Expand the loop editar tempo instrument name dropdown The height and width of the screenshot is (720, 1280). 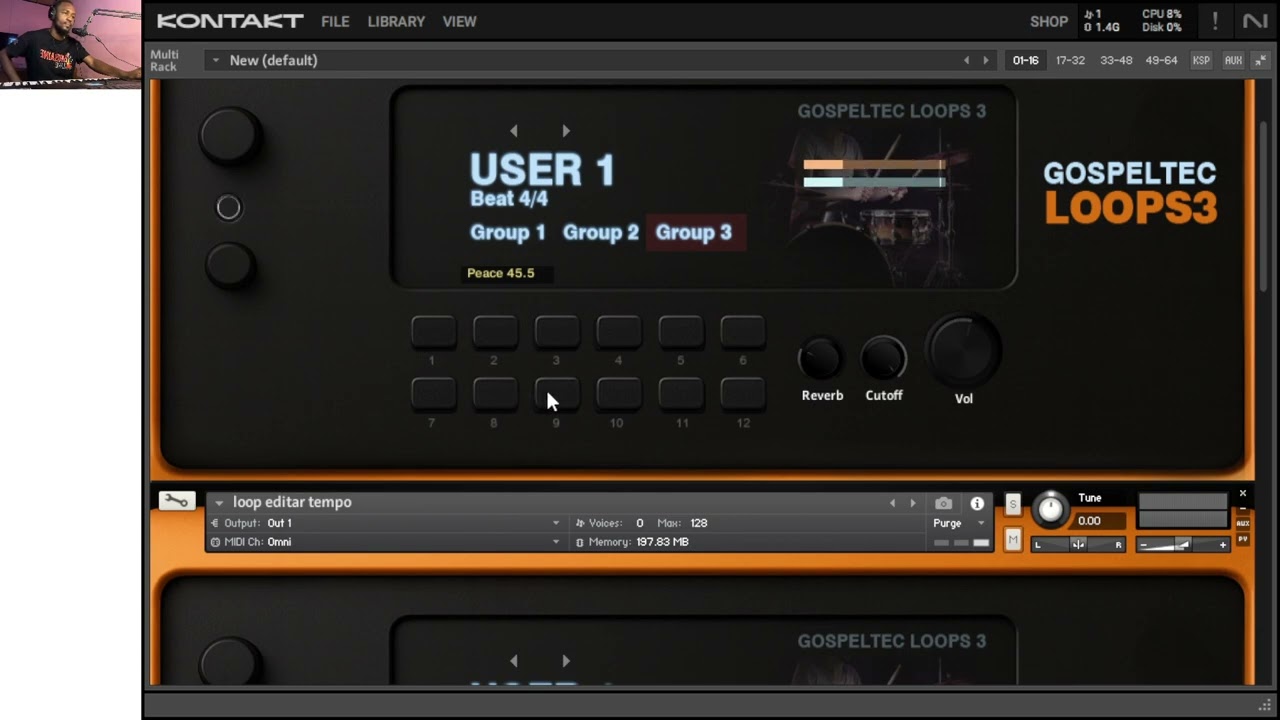click(x=219, y=503)
